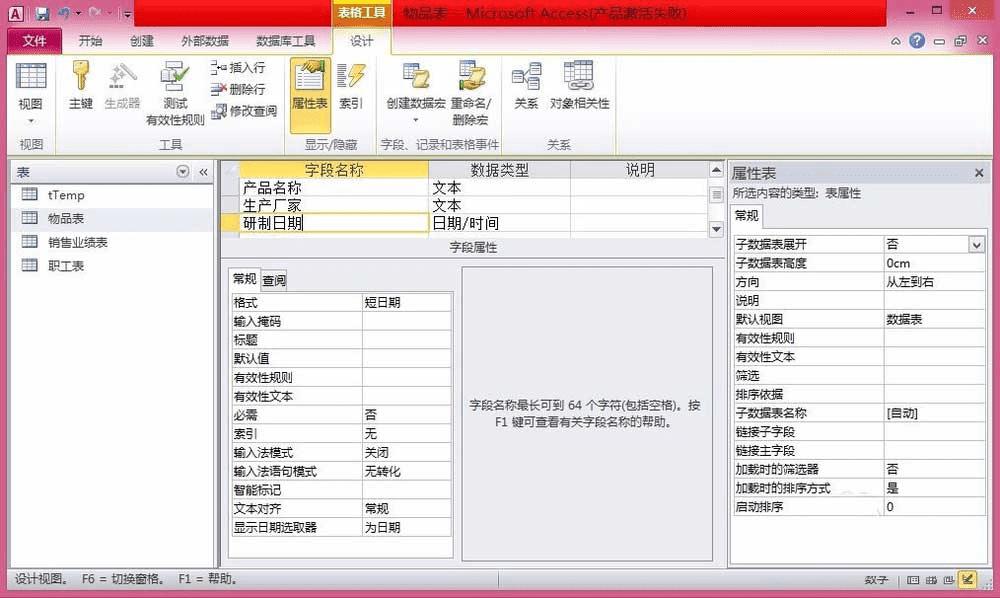
Task: Open navigation pane category dropdown arrow
Action: (x=183, y=171)
